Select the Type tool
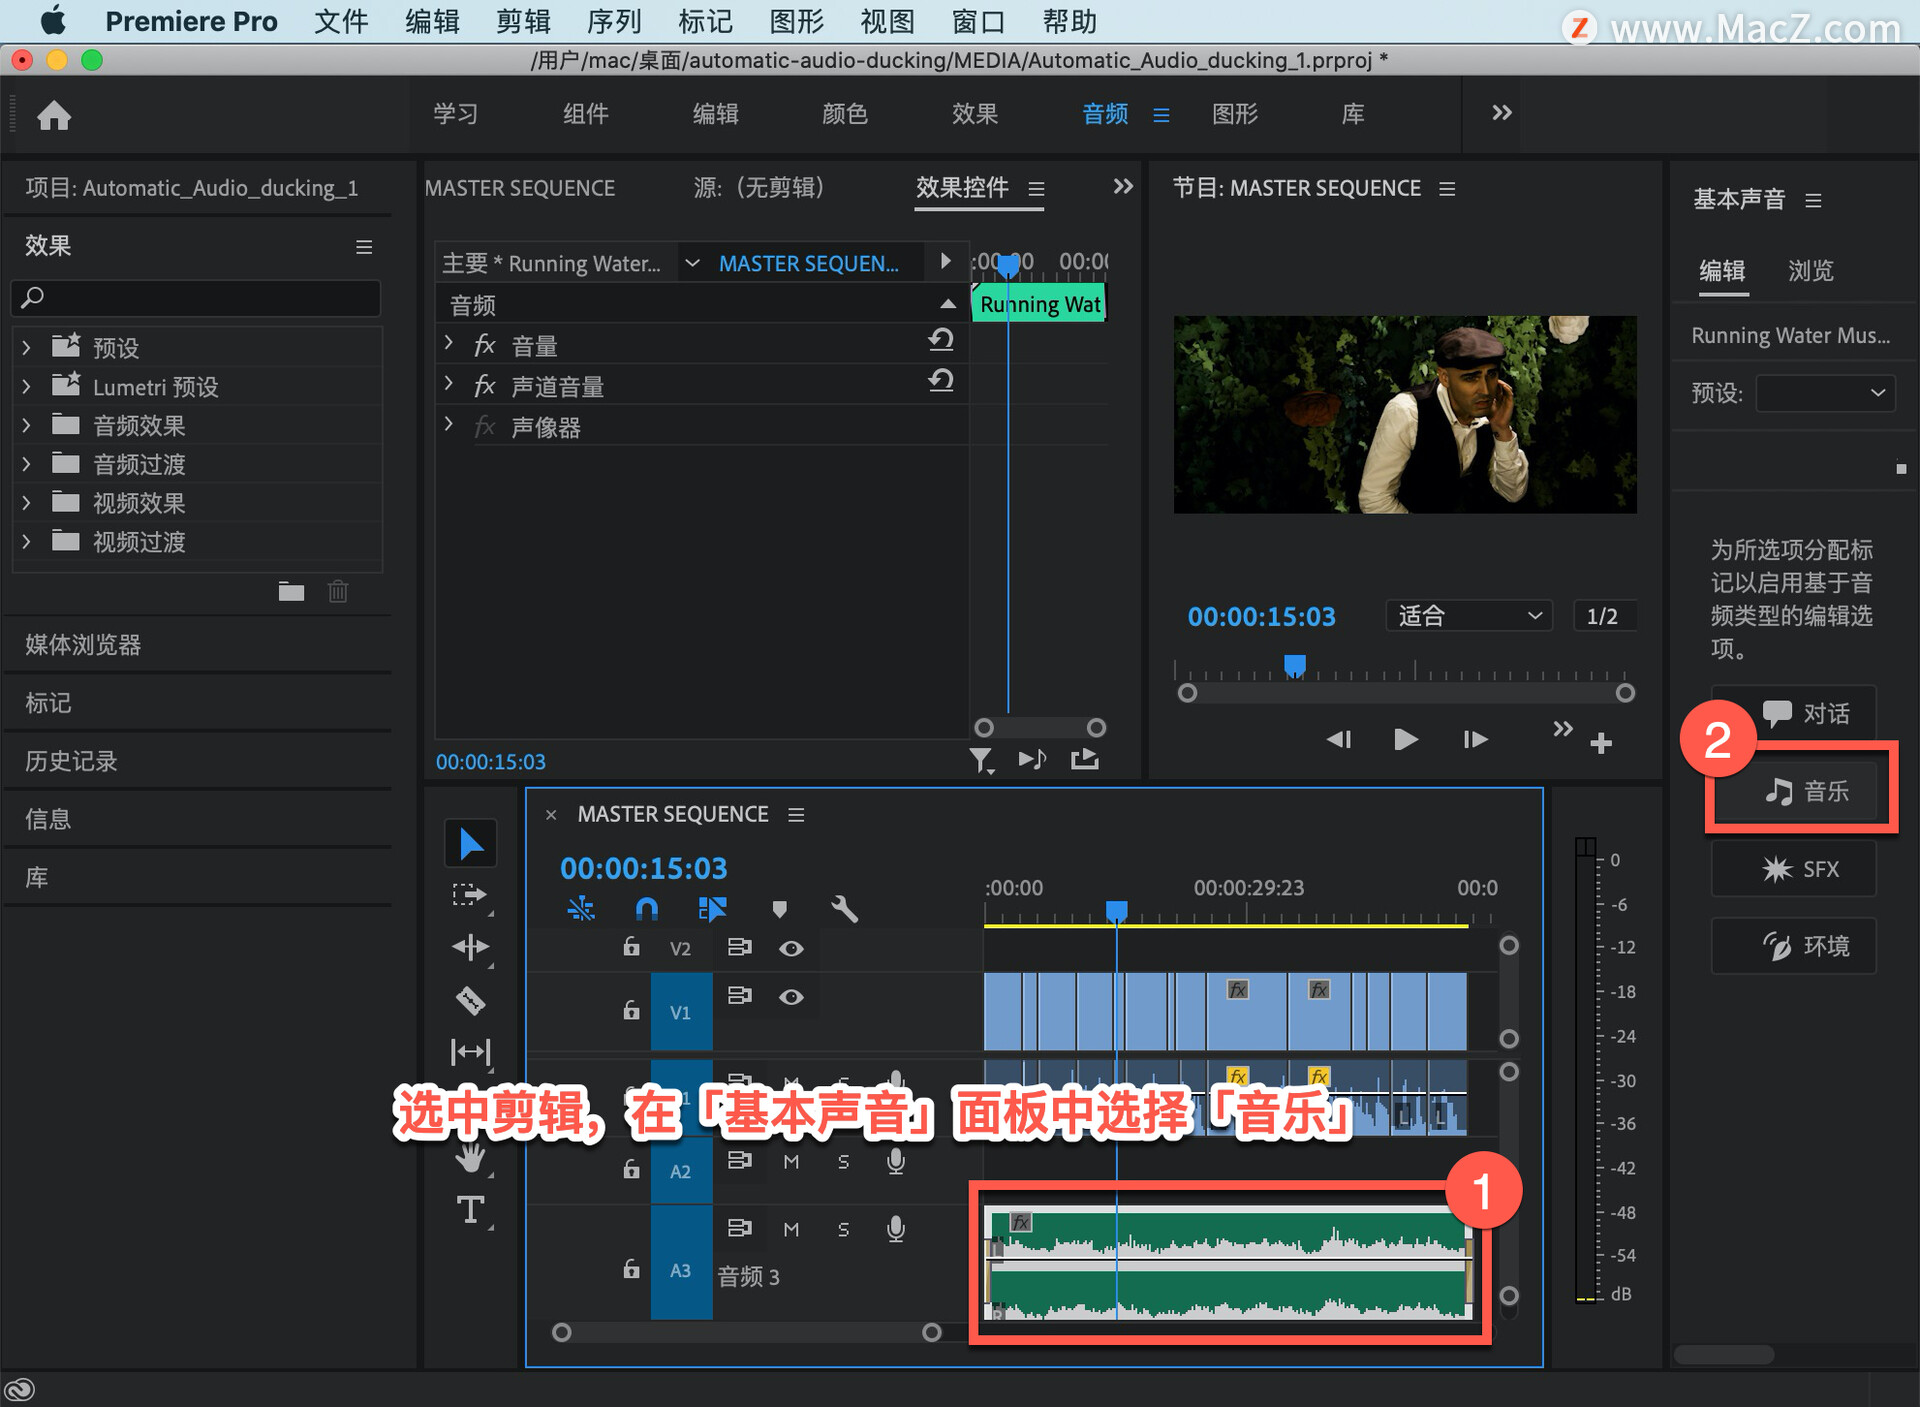 click(470, 1210)
